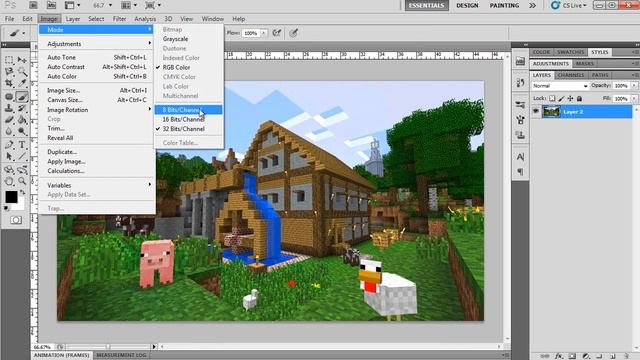Viewport: 640px width, 360px height.
Task: Open the layer Fill slider arrow
Action: 634,98
